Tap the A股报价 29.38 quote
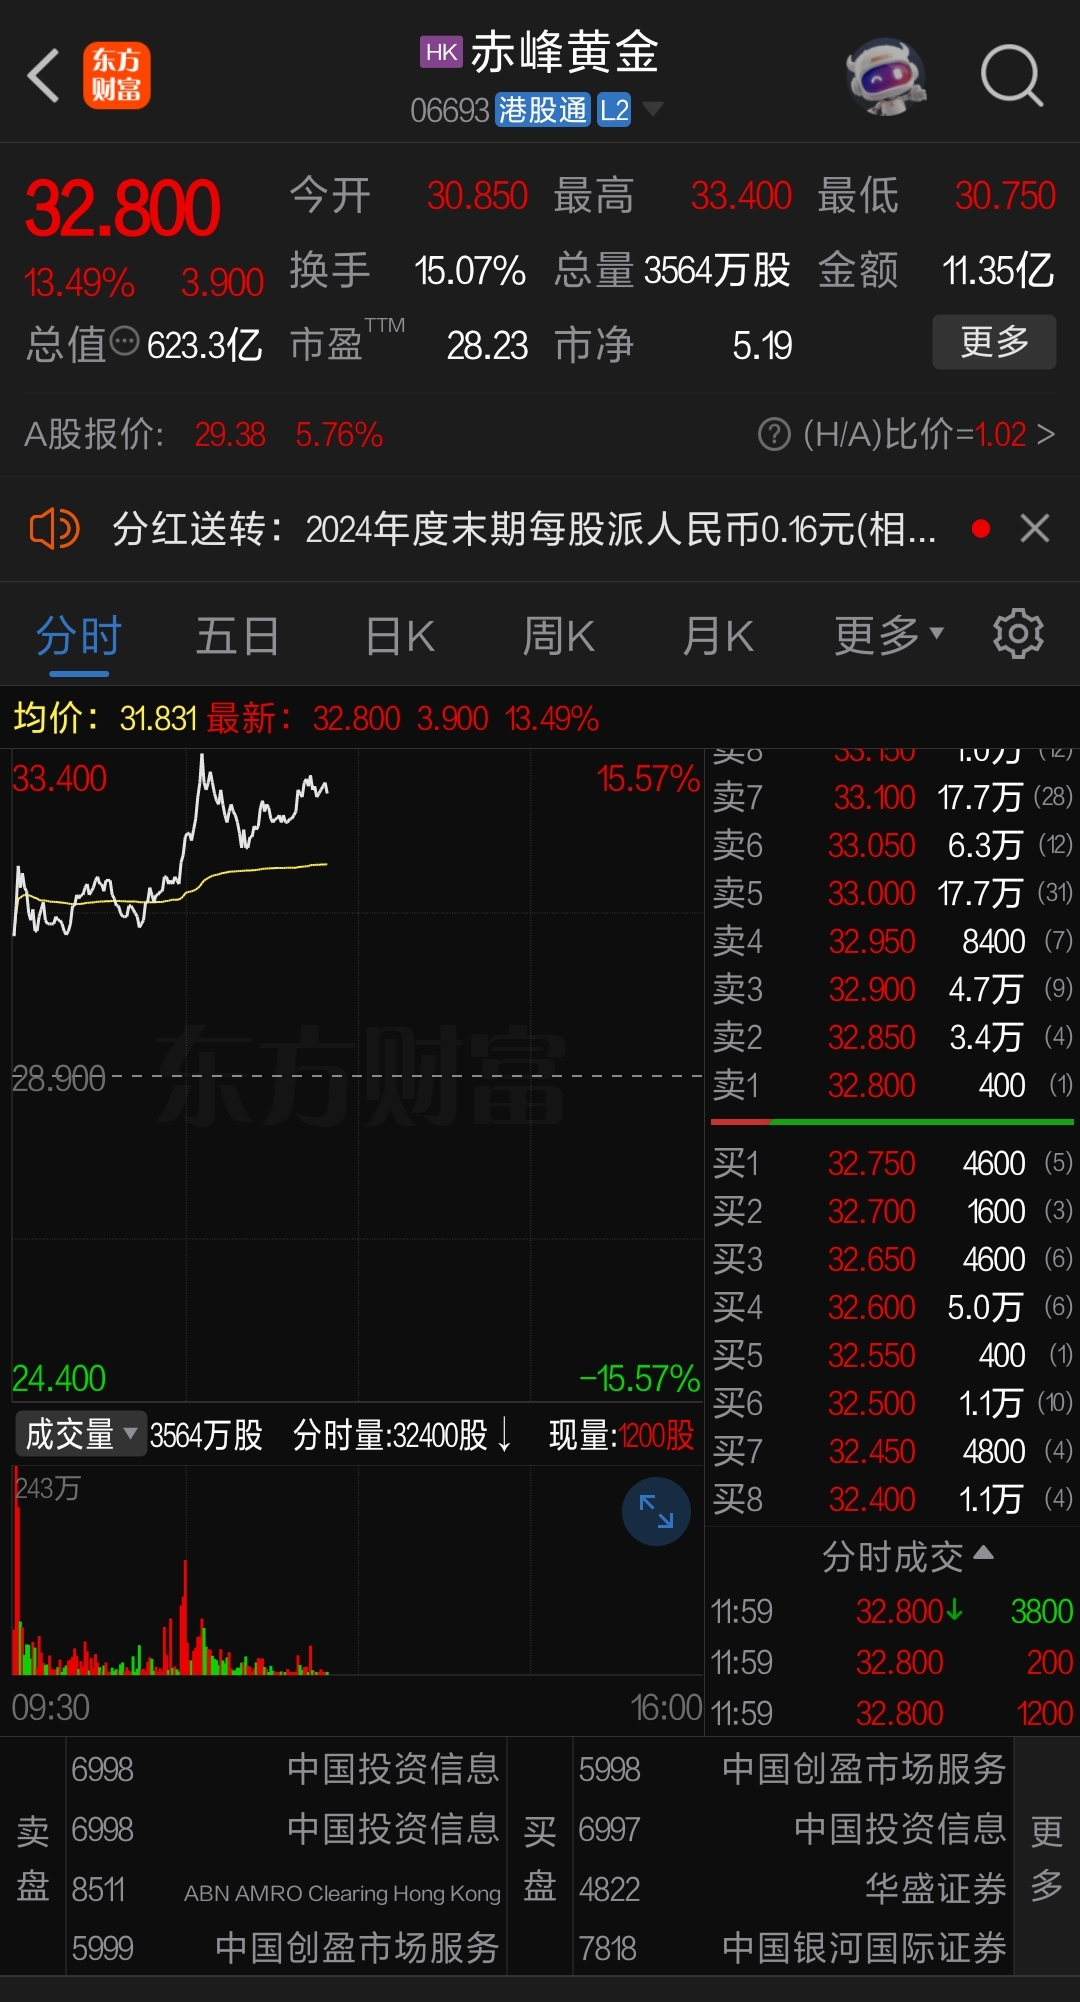The height and width of the screenshot is (2002, 1080). pos(204,435)
